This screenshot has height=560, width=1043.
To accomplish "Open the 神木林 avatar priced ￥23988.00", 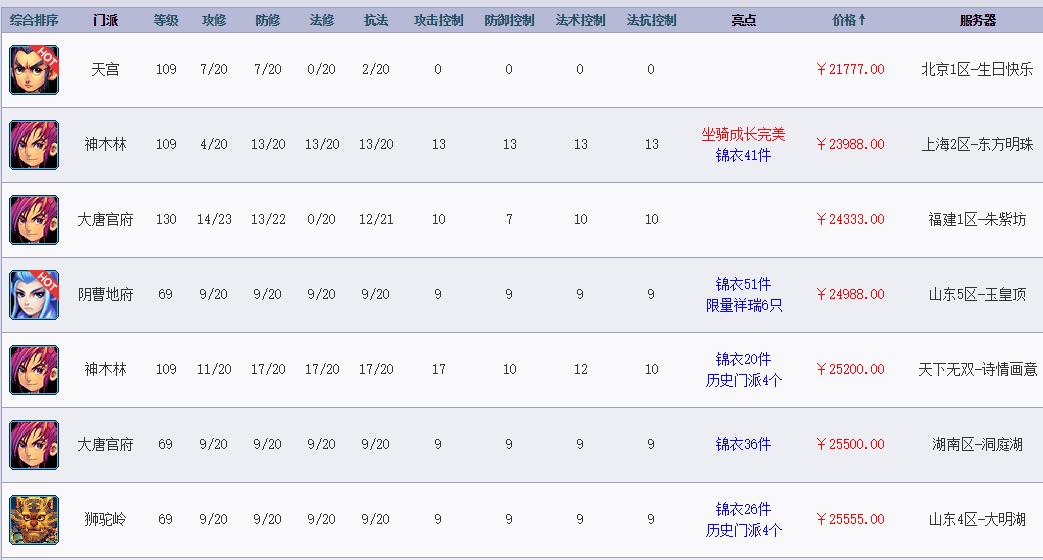I will [x=34, y=145].
